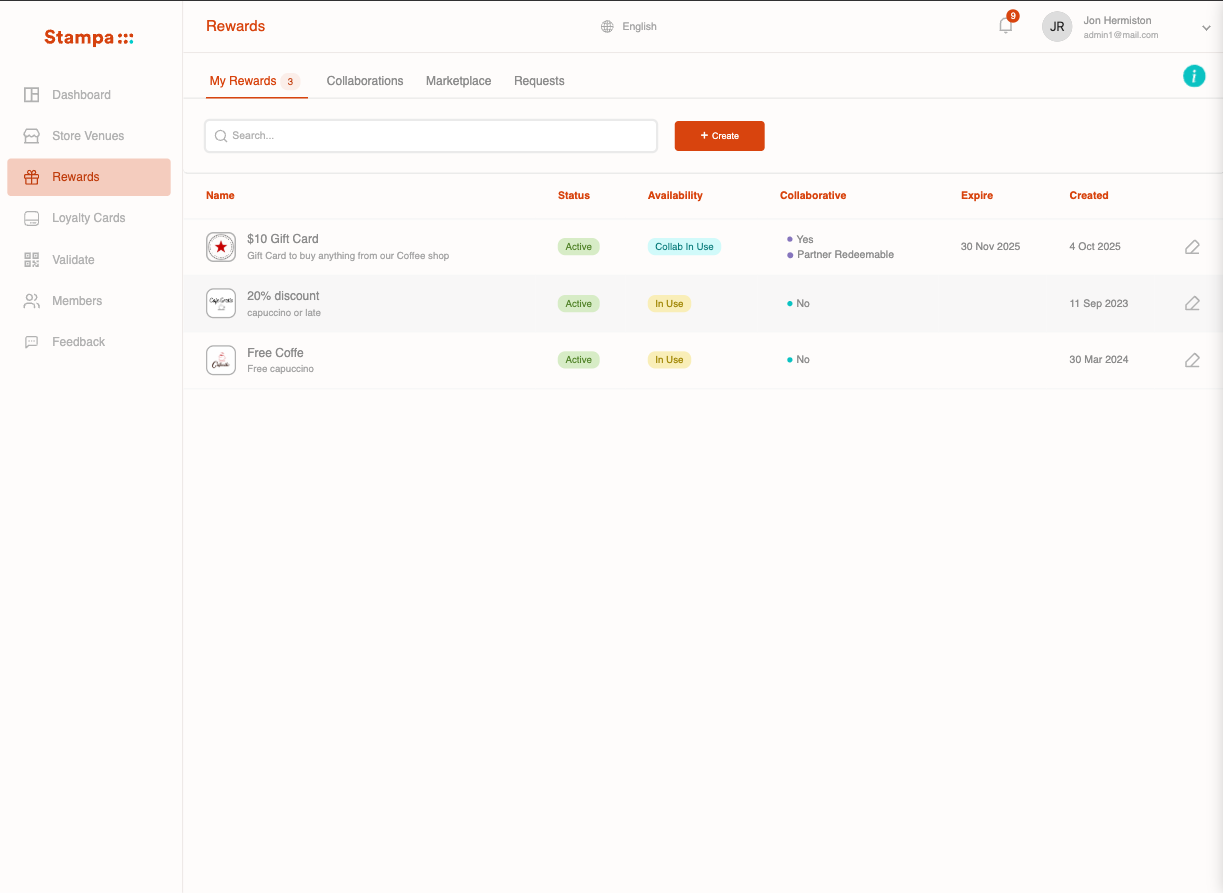The width and height of the screenshot is (1223, 893).
Task: Edit the Free Coffe reward
Action: pos(1191,359)
